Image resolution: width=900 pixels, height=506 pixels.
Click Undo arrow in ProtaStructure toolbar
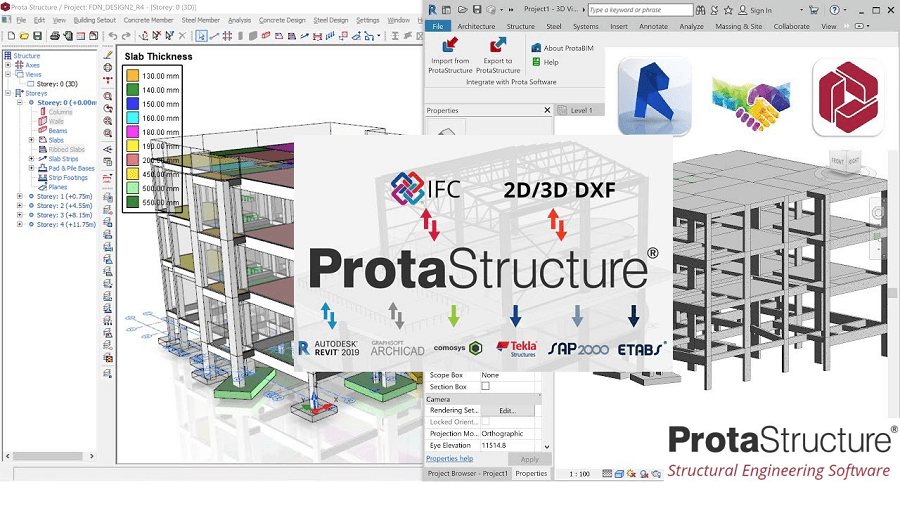(112, 36)
